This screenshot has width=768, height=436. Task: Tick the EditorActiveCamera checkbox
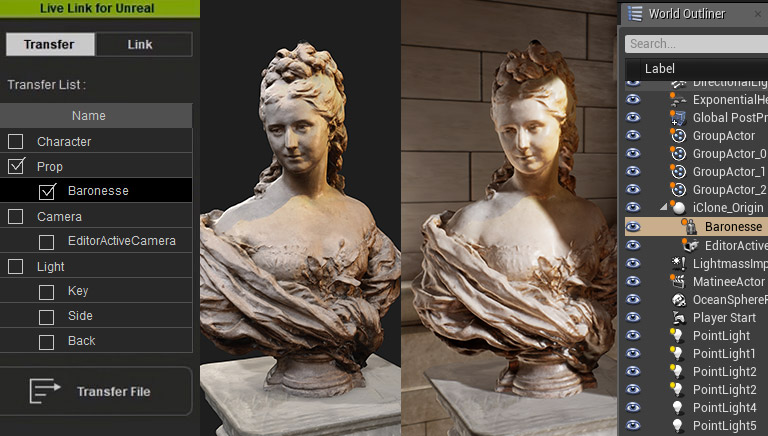(x=47, y=242)
